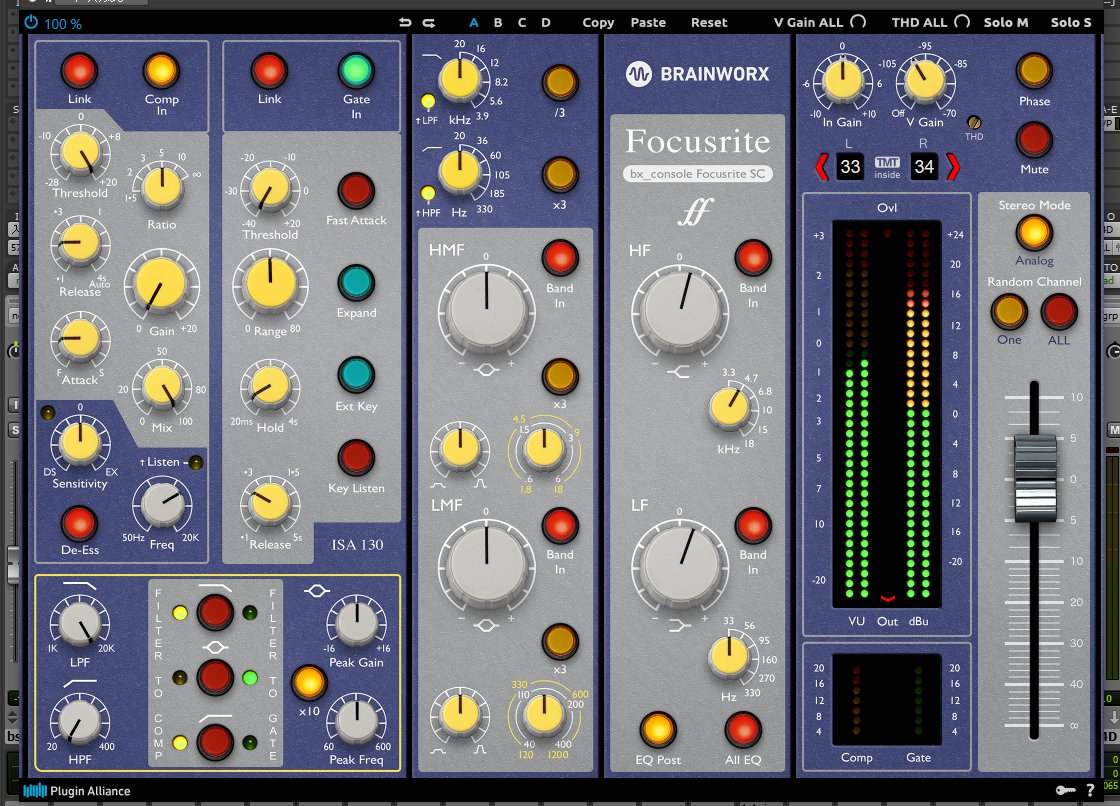Enable Fast Attack on the gate
The image size is (1120, 806).
coord(356,190)
